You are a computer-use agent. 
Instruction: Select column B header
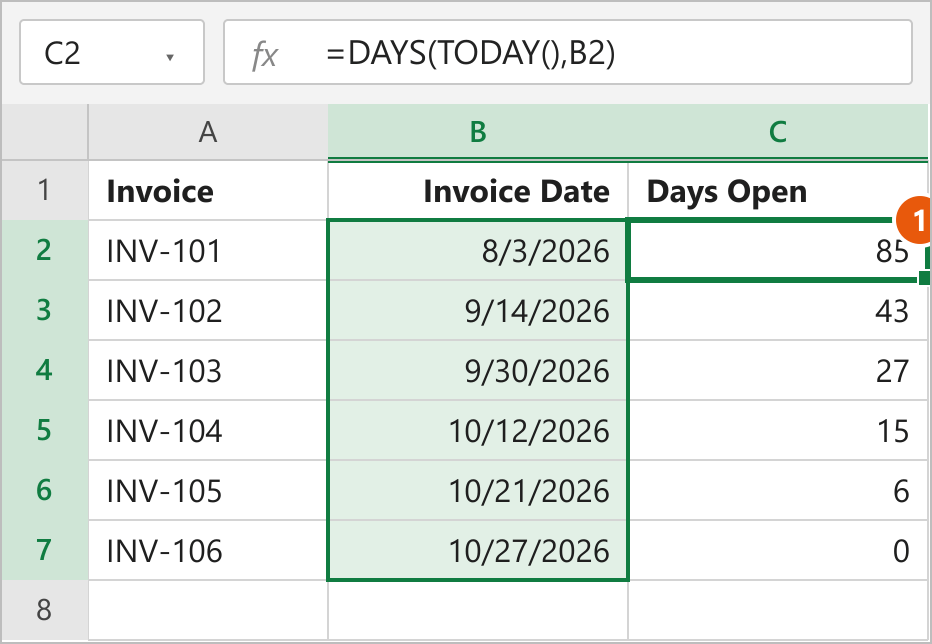pos(478,132)
